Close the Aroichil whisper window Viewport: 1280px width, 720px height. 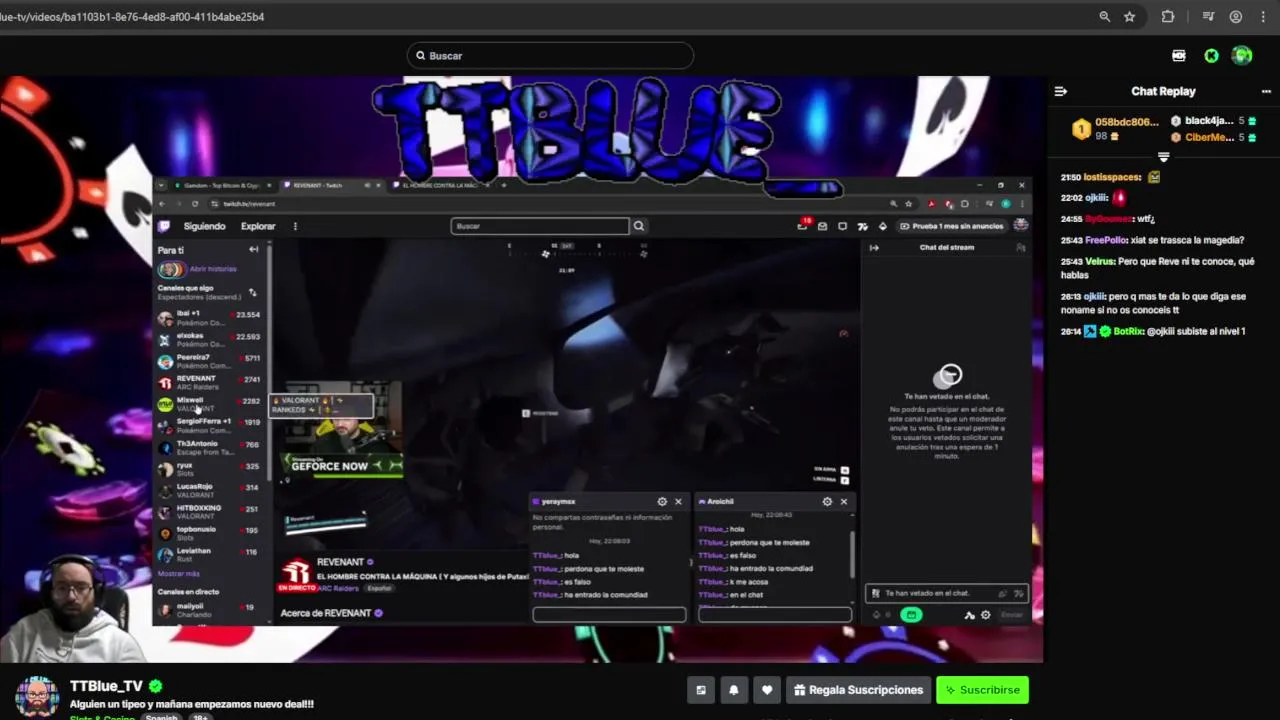point(843,502)
